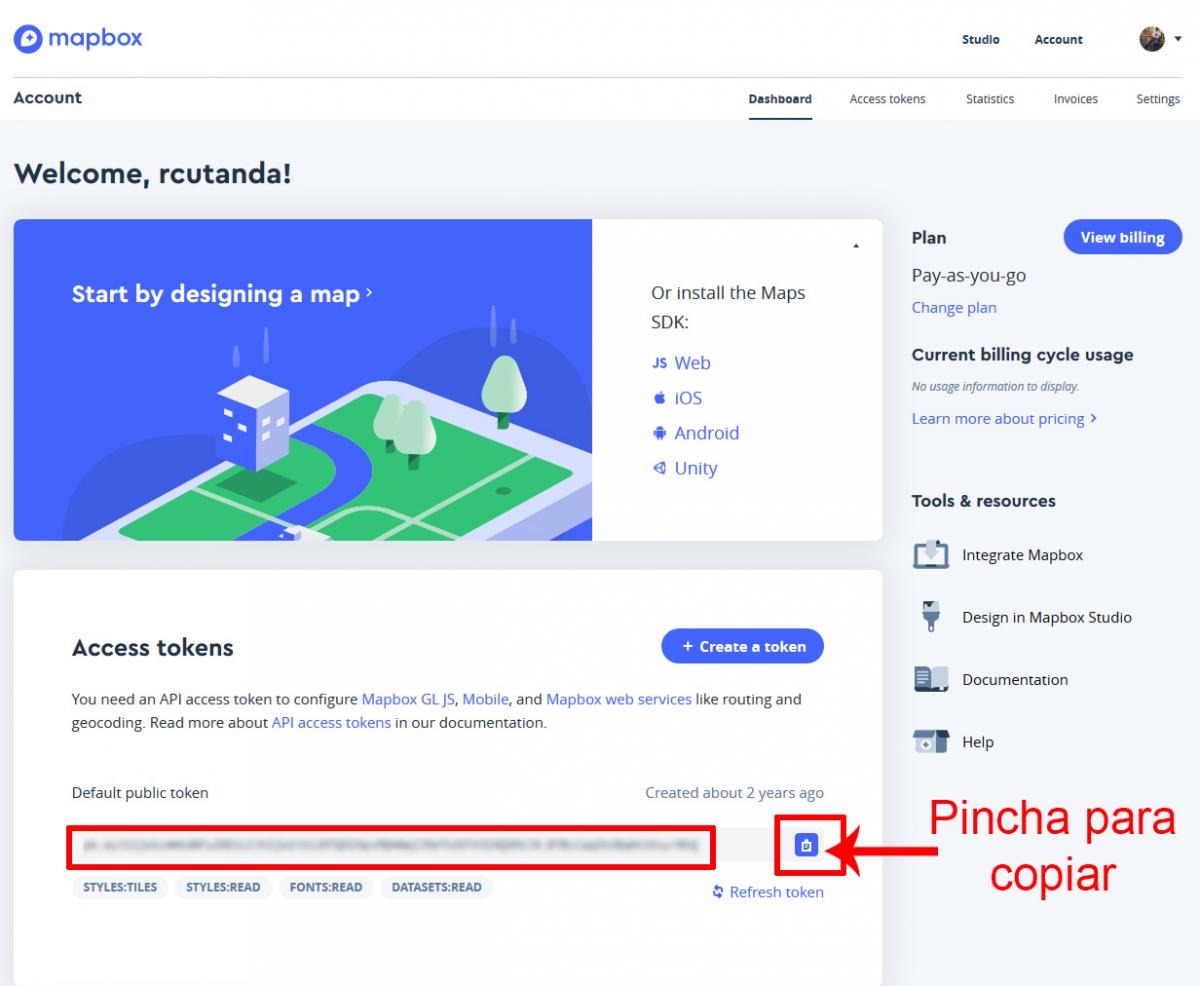
Task: Open the Help resource link
Action: coord(978,743)
